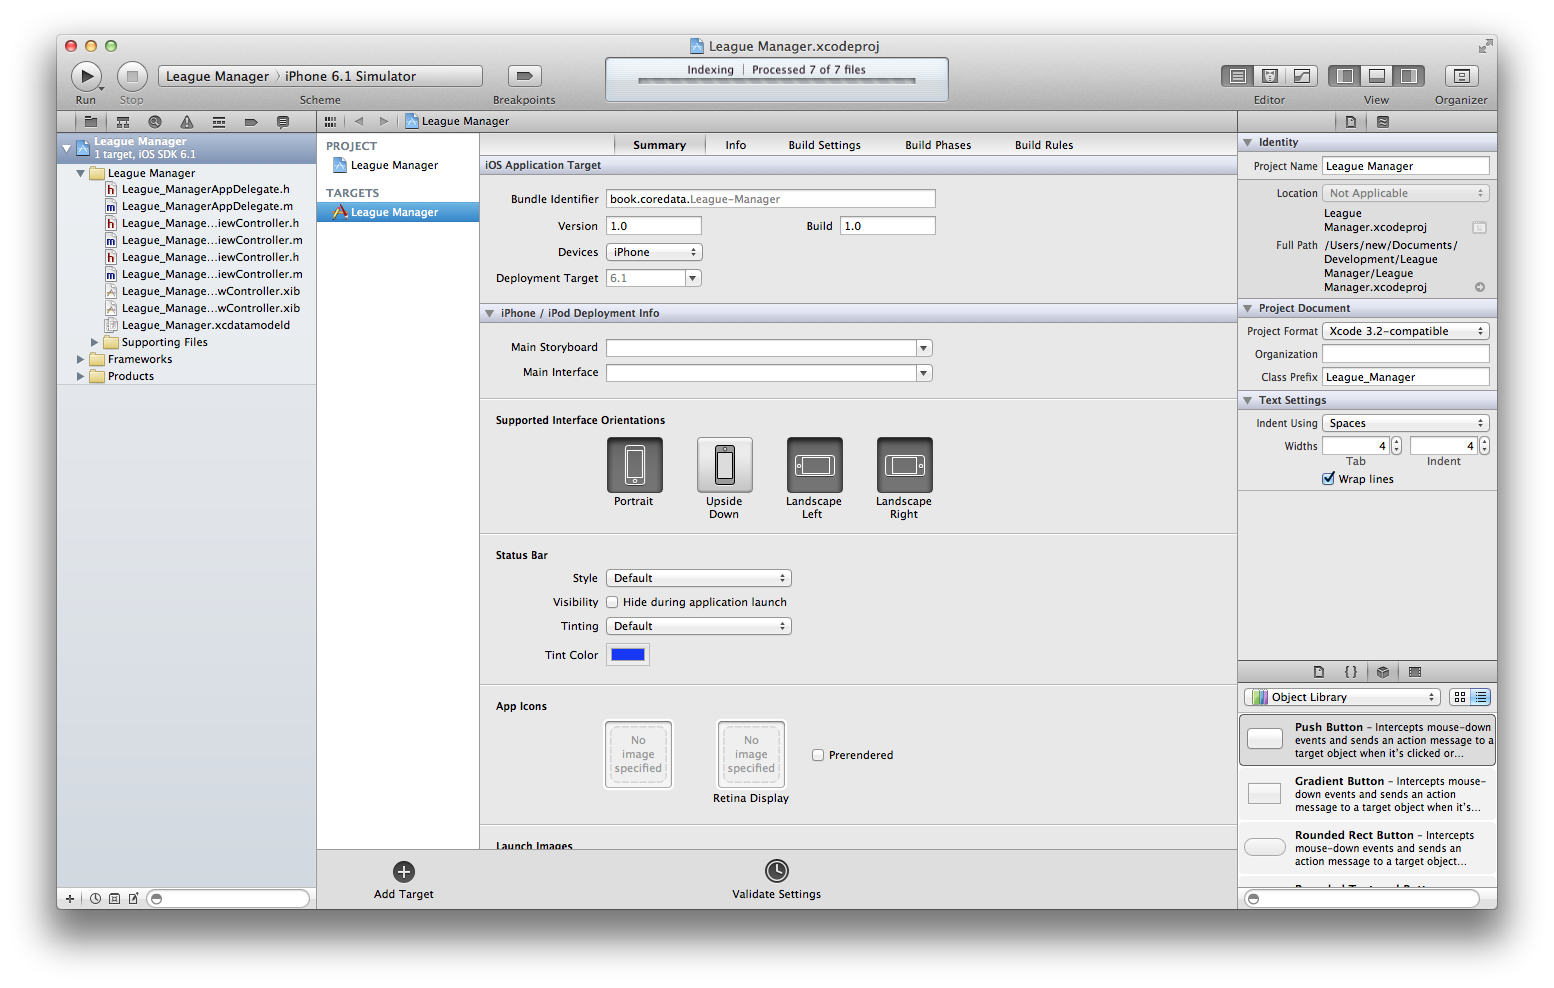
Task: Go back with jump bar left arrow
Action: 358,121
